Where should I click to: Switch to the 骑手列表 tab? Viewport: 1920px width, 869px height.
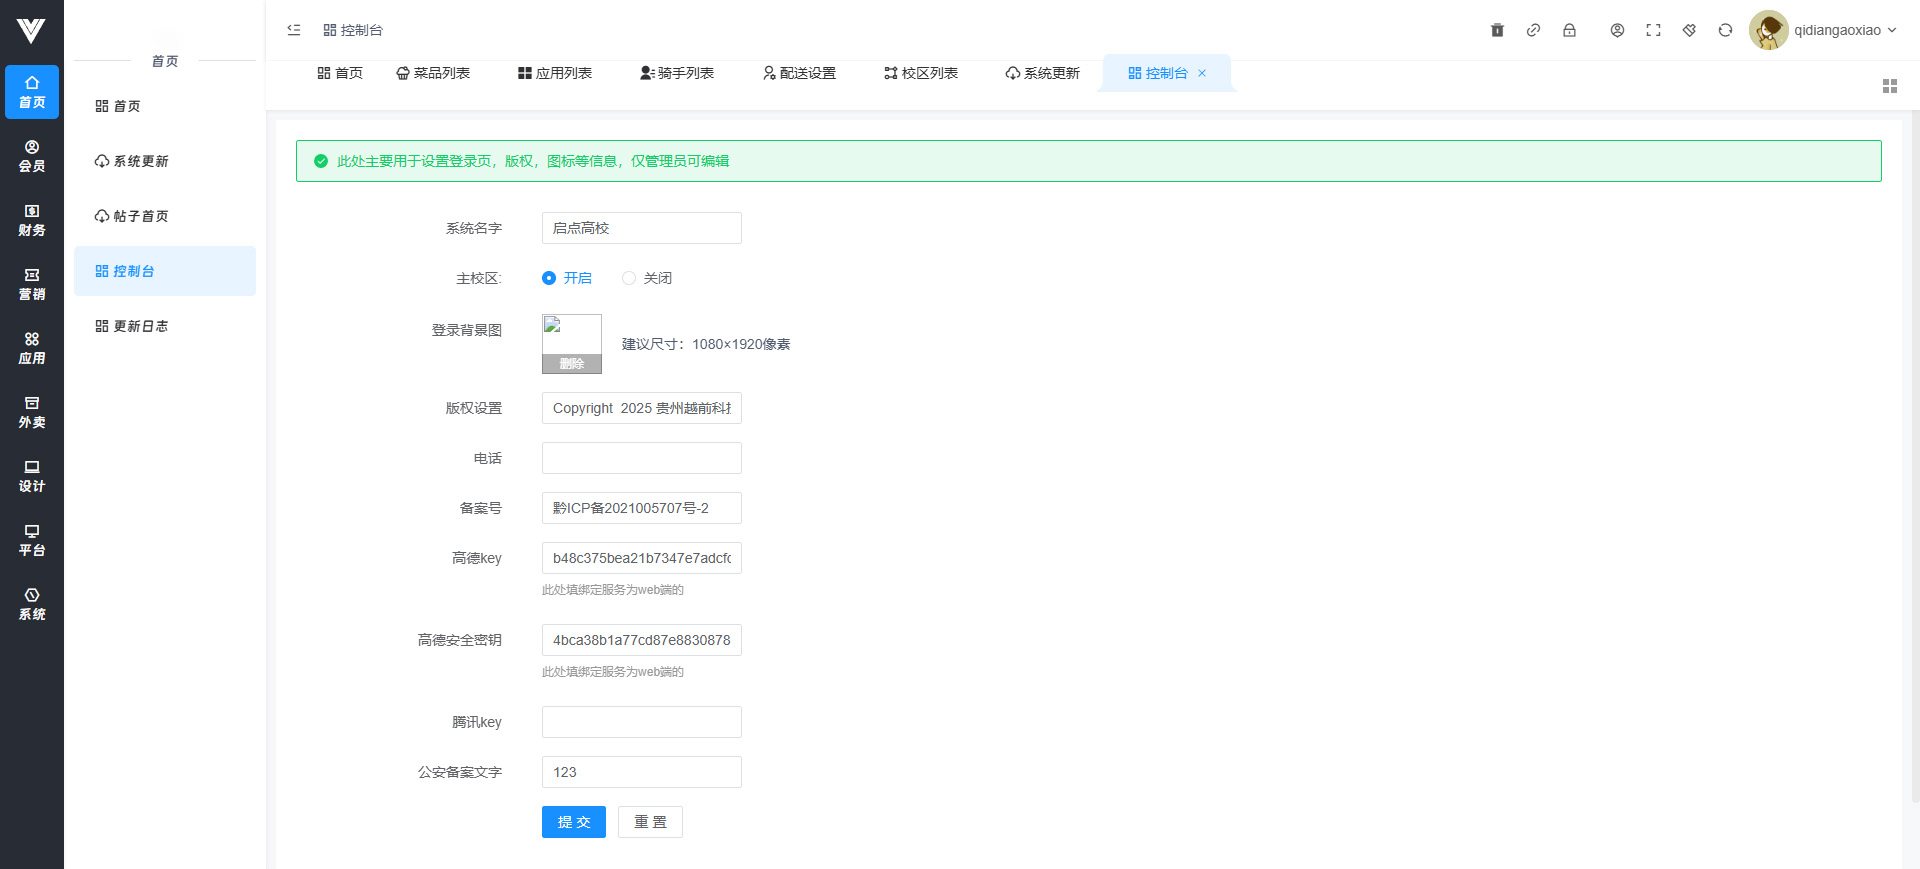(x=677, y=73)
